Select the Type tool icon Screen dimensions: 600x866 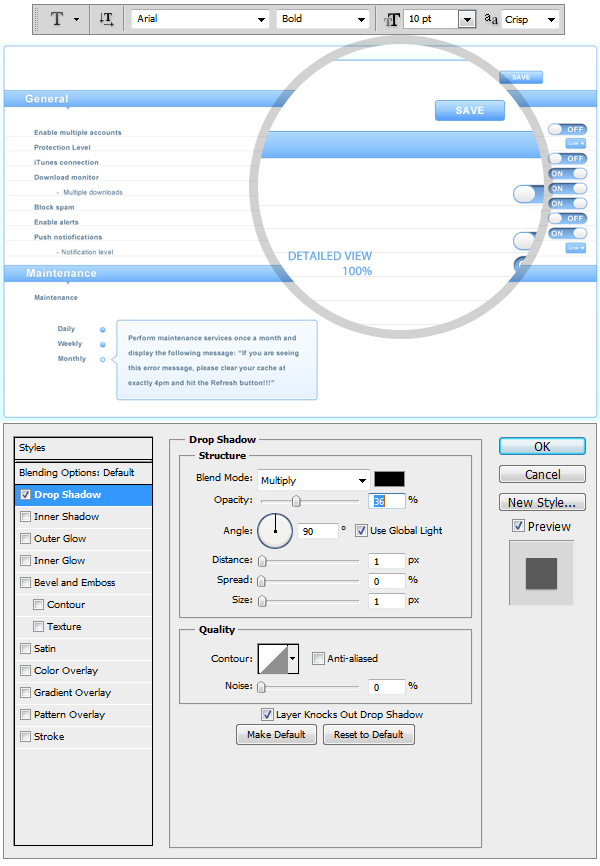pos(56,19)
